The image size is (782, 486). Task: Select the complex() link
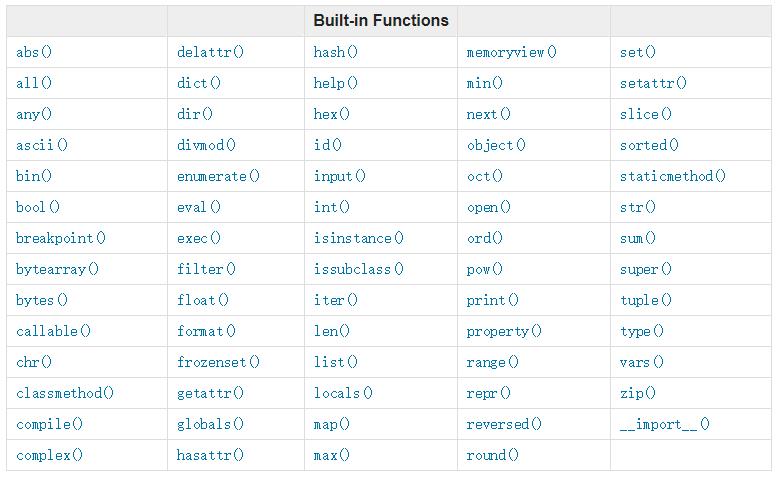click(x=49, y=455)
